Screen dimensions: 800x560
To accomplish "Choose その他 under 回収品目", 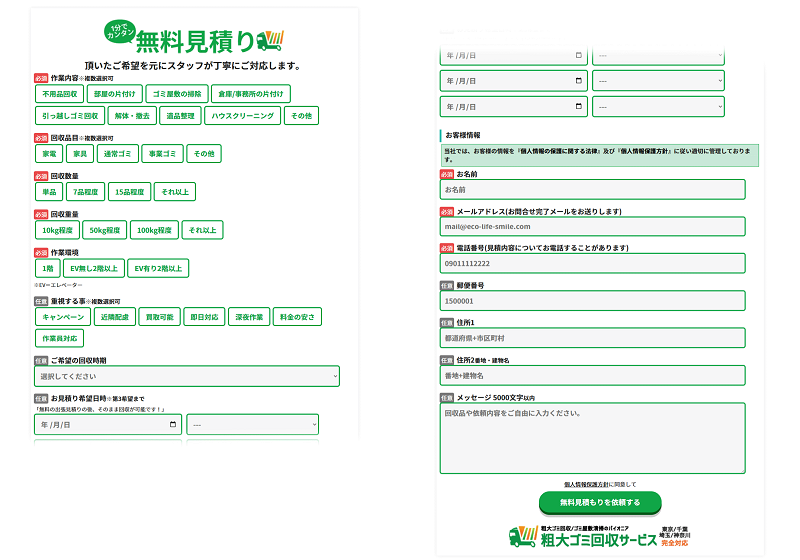I will (x=204, y=154).
